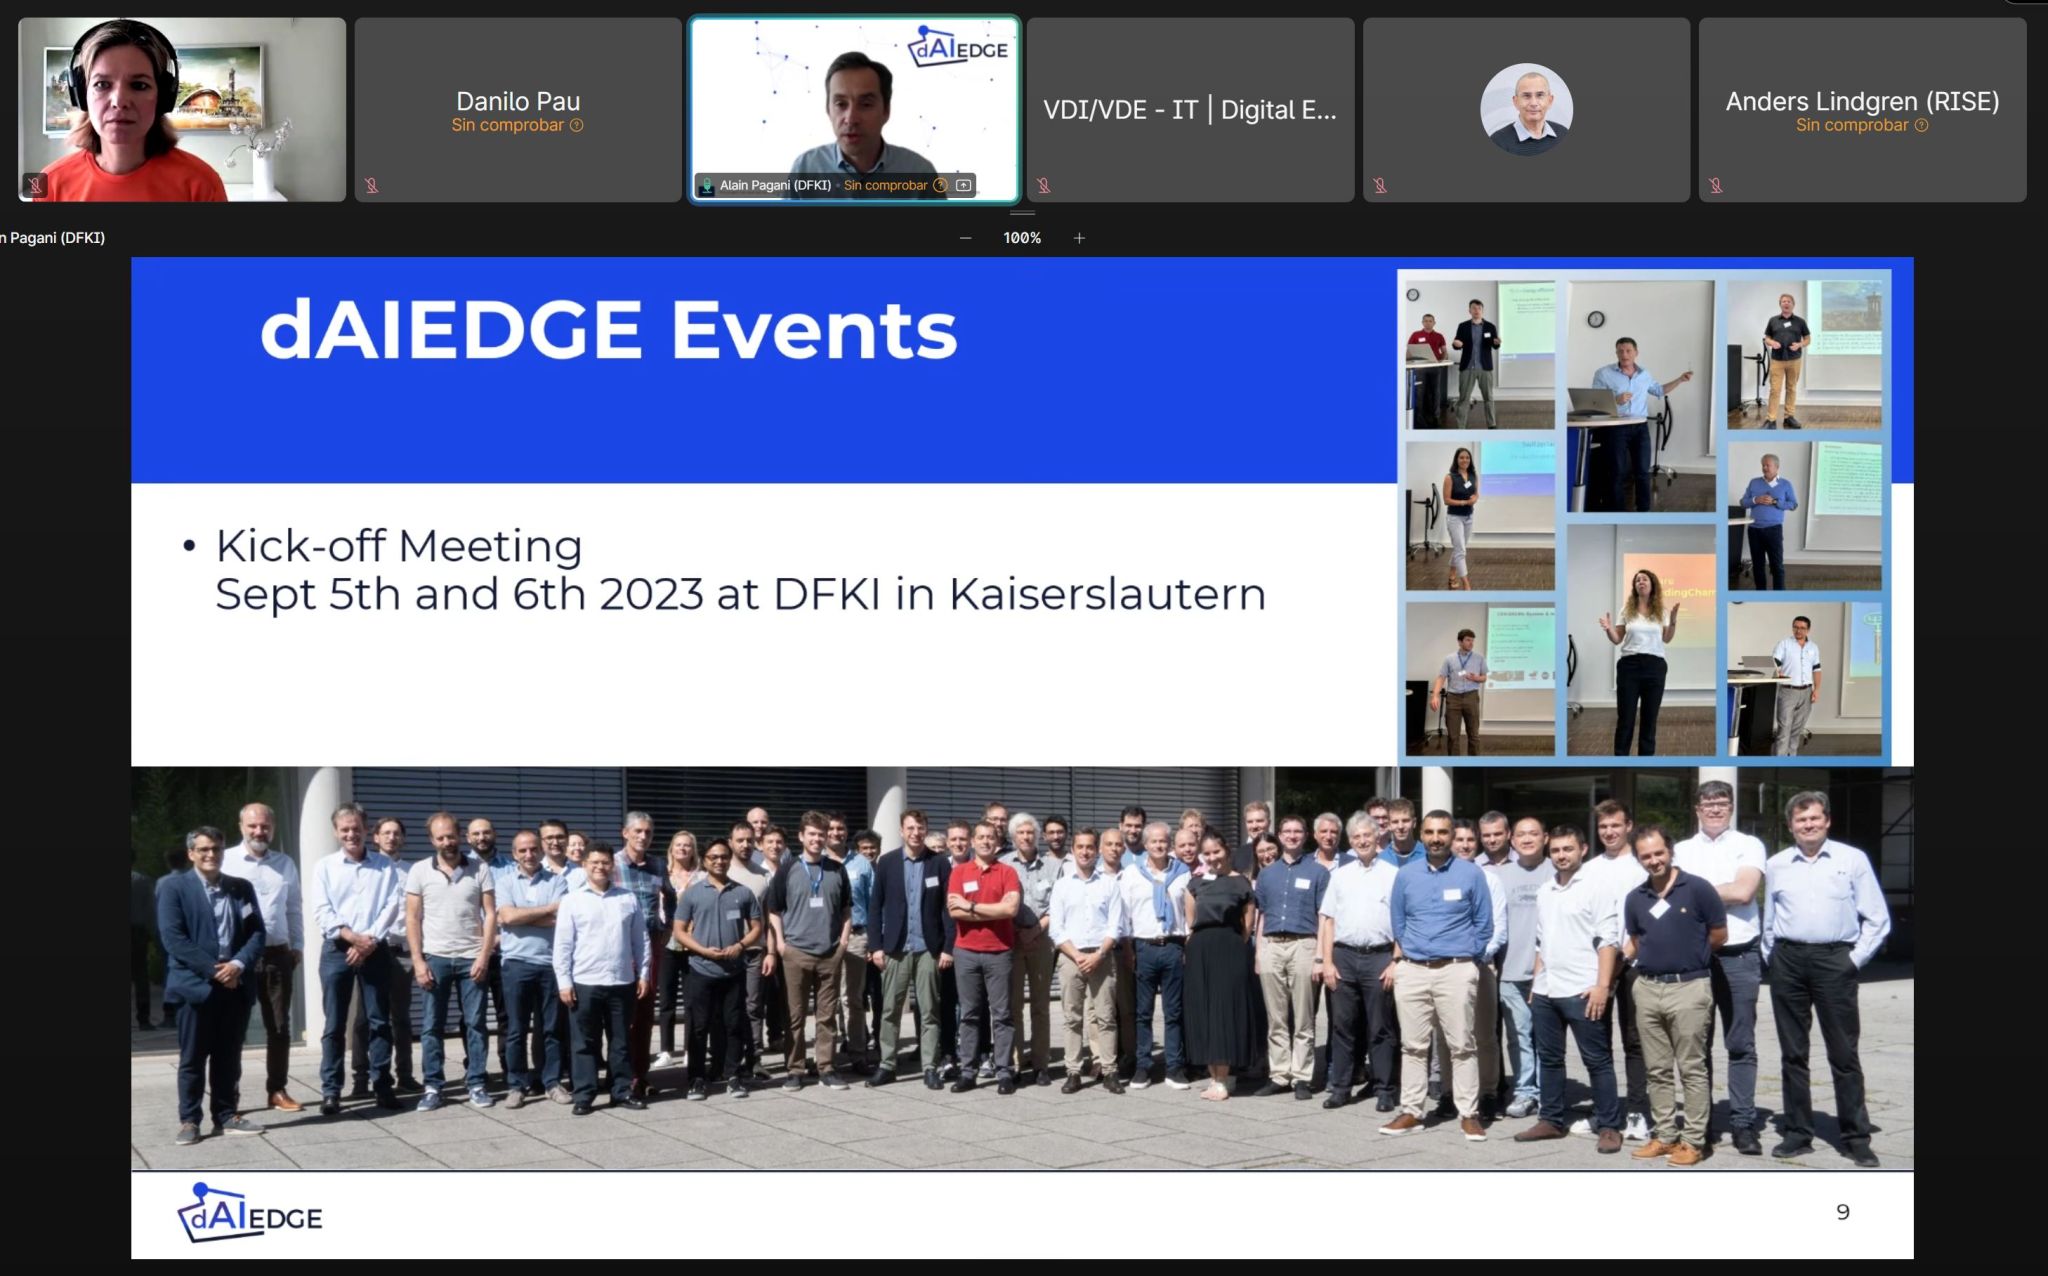Click muted mic icon on Danilo Pau tile
Viewport: 2048px width, 1276px height.
pyautogui.click(x=371, y=185)
